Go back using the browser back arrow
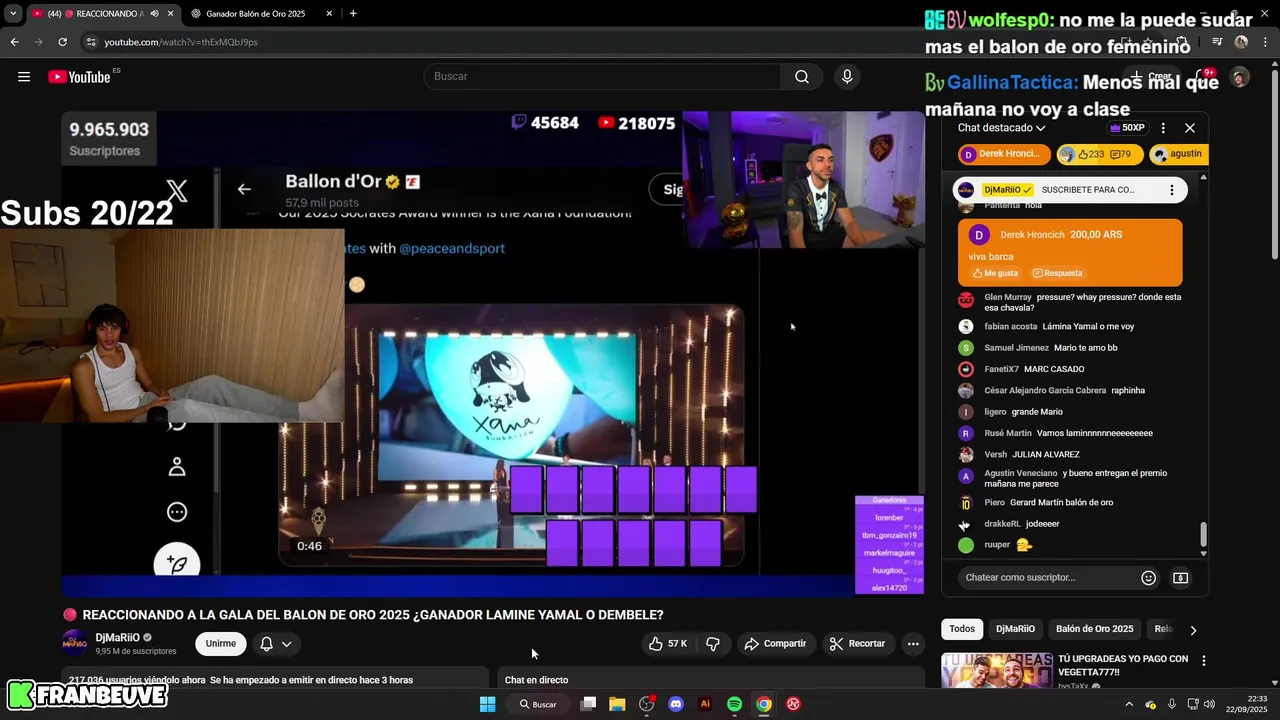This screenshot has height=720, width=1280. [x=14, y=42]
